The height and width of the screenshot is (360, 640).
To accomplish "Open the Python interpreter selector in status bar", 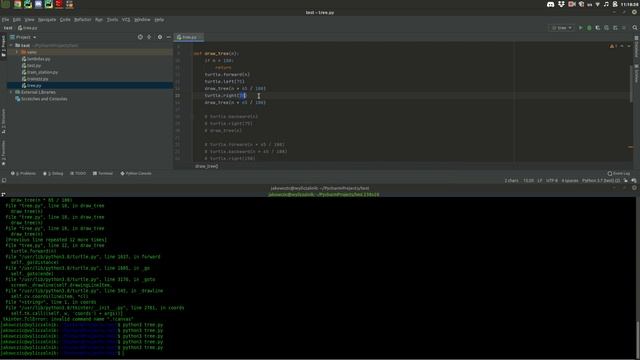I will (x=601, y=180).
